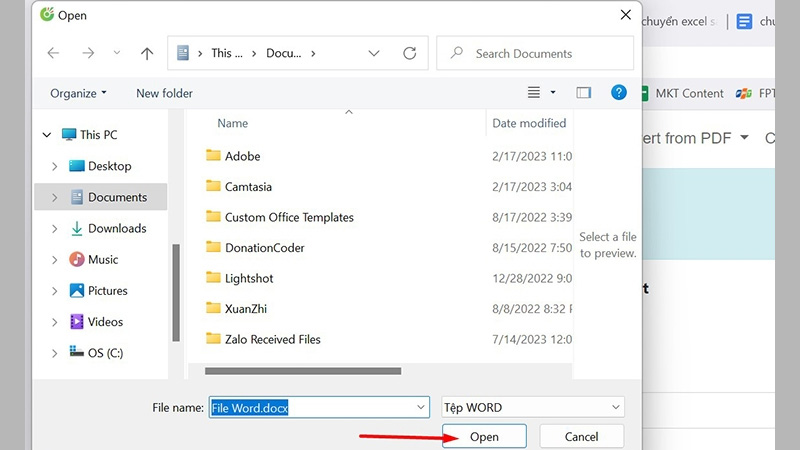Expand the address bar history dropdown
Viewport: 800px width, 450px height.
pos(374,54)
